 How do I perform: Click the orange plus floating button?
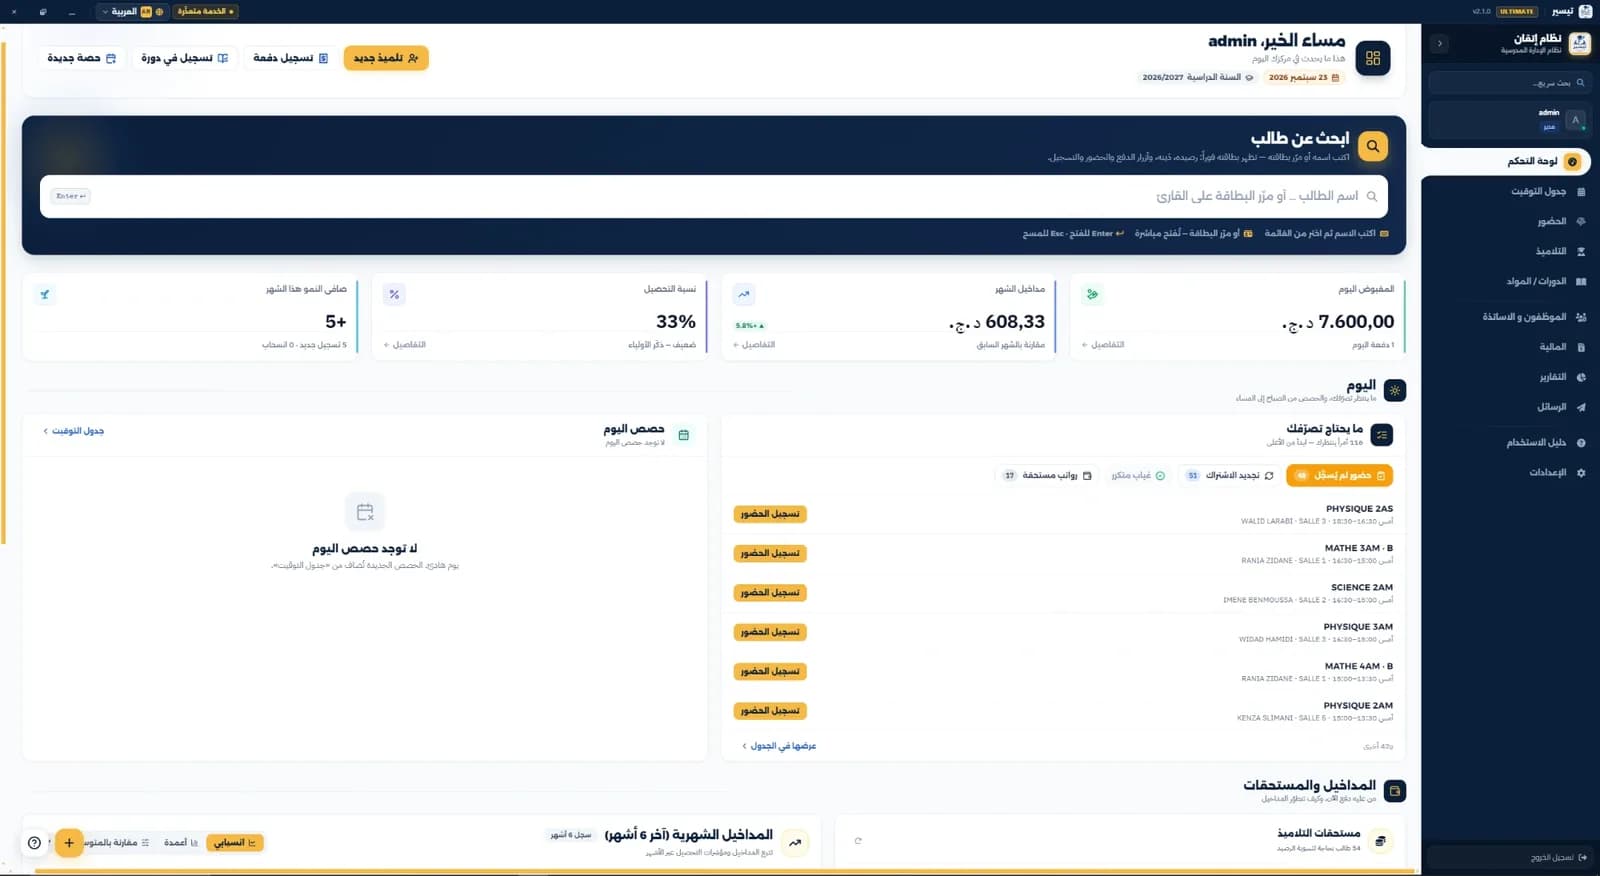pyautogui.click(x=69, y=843)
